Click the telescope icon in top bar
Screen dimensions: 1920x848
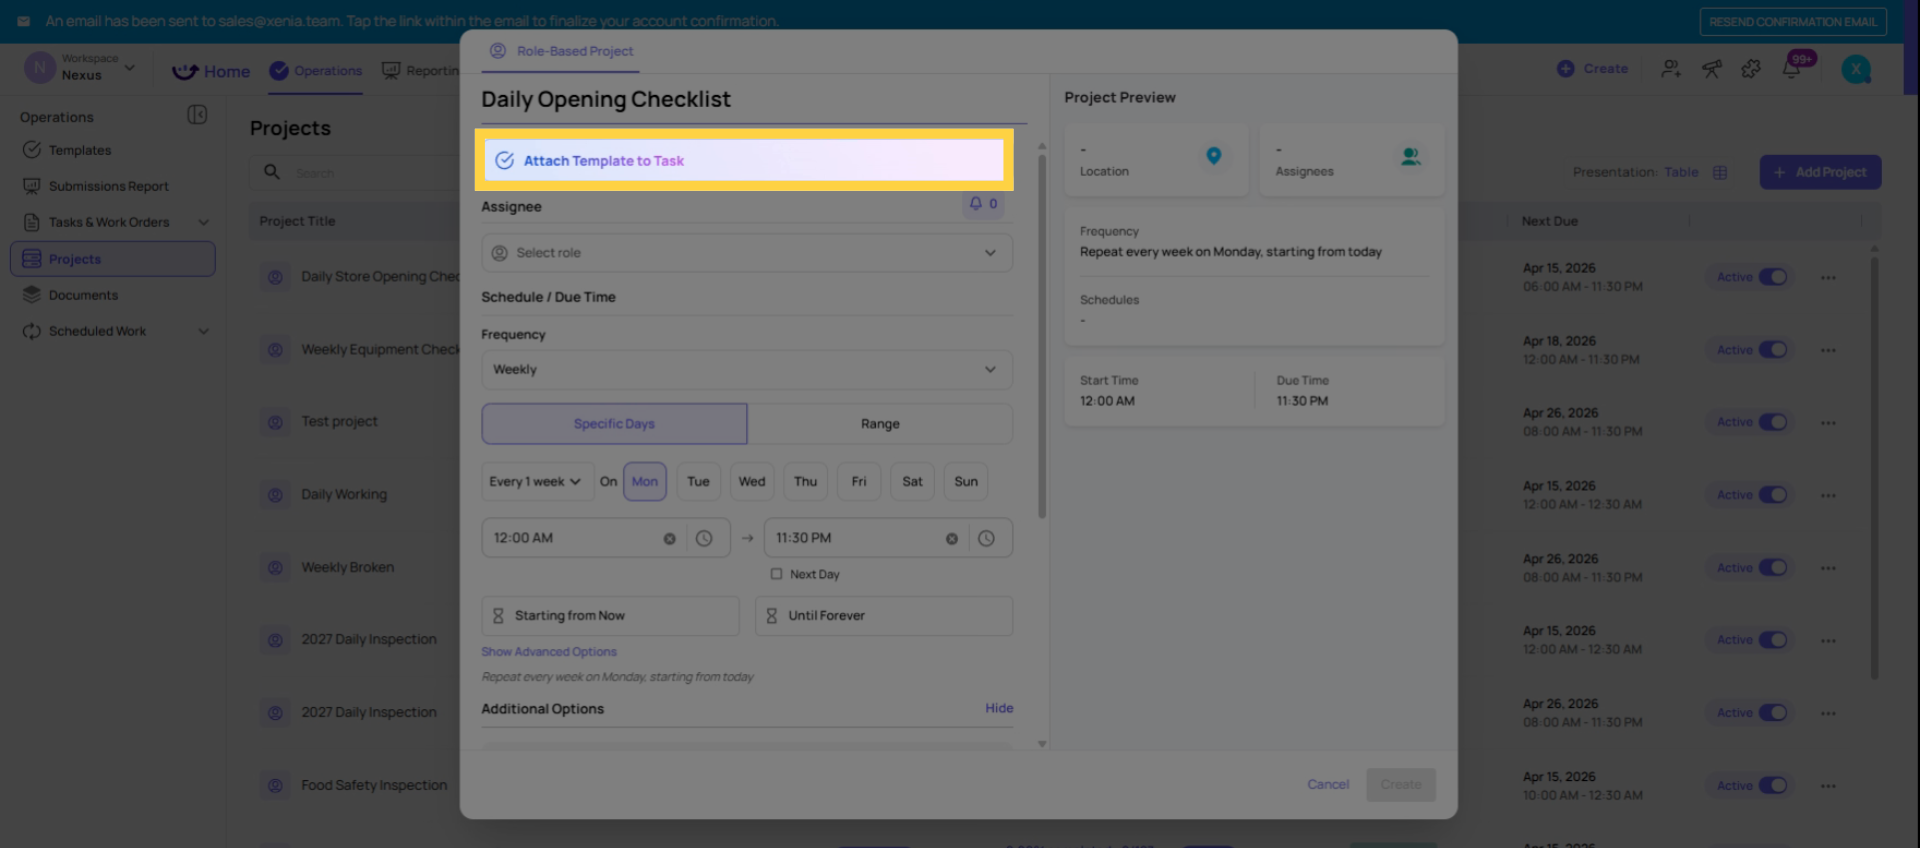coord(1712,69)
